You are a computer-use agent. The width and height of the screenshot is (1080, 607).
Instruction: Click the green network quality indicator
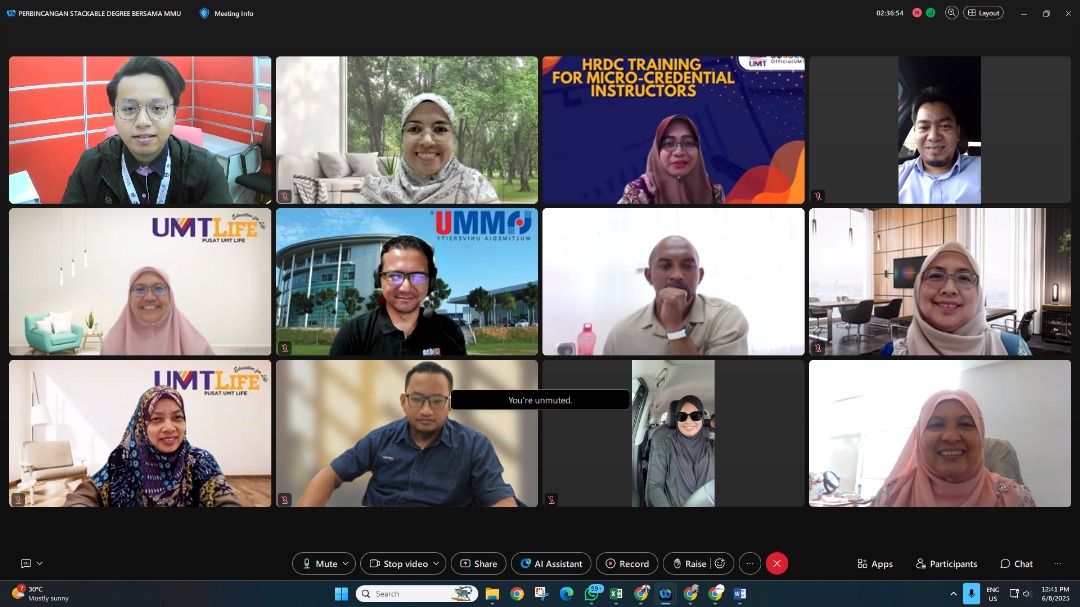[x=931, y=13]
